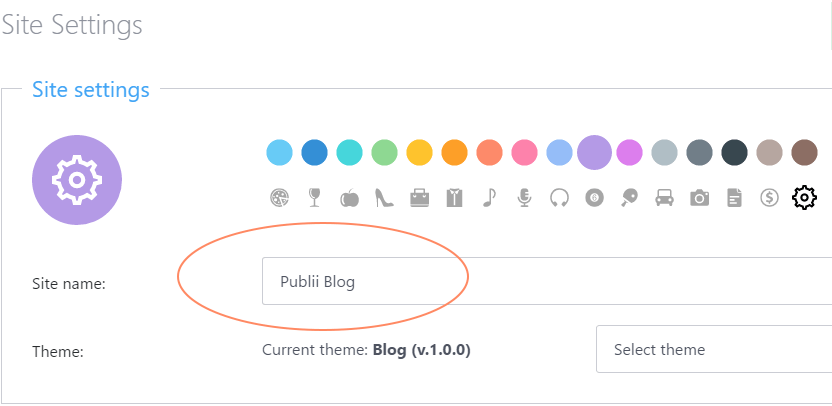
Task: Choose the camera site icon
Action: tap(699, 198)
